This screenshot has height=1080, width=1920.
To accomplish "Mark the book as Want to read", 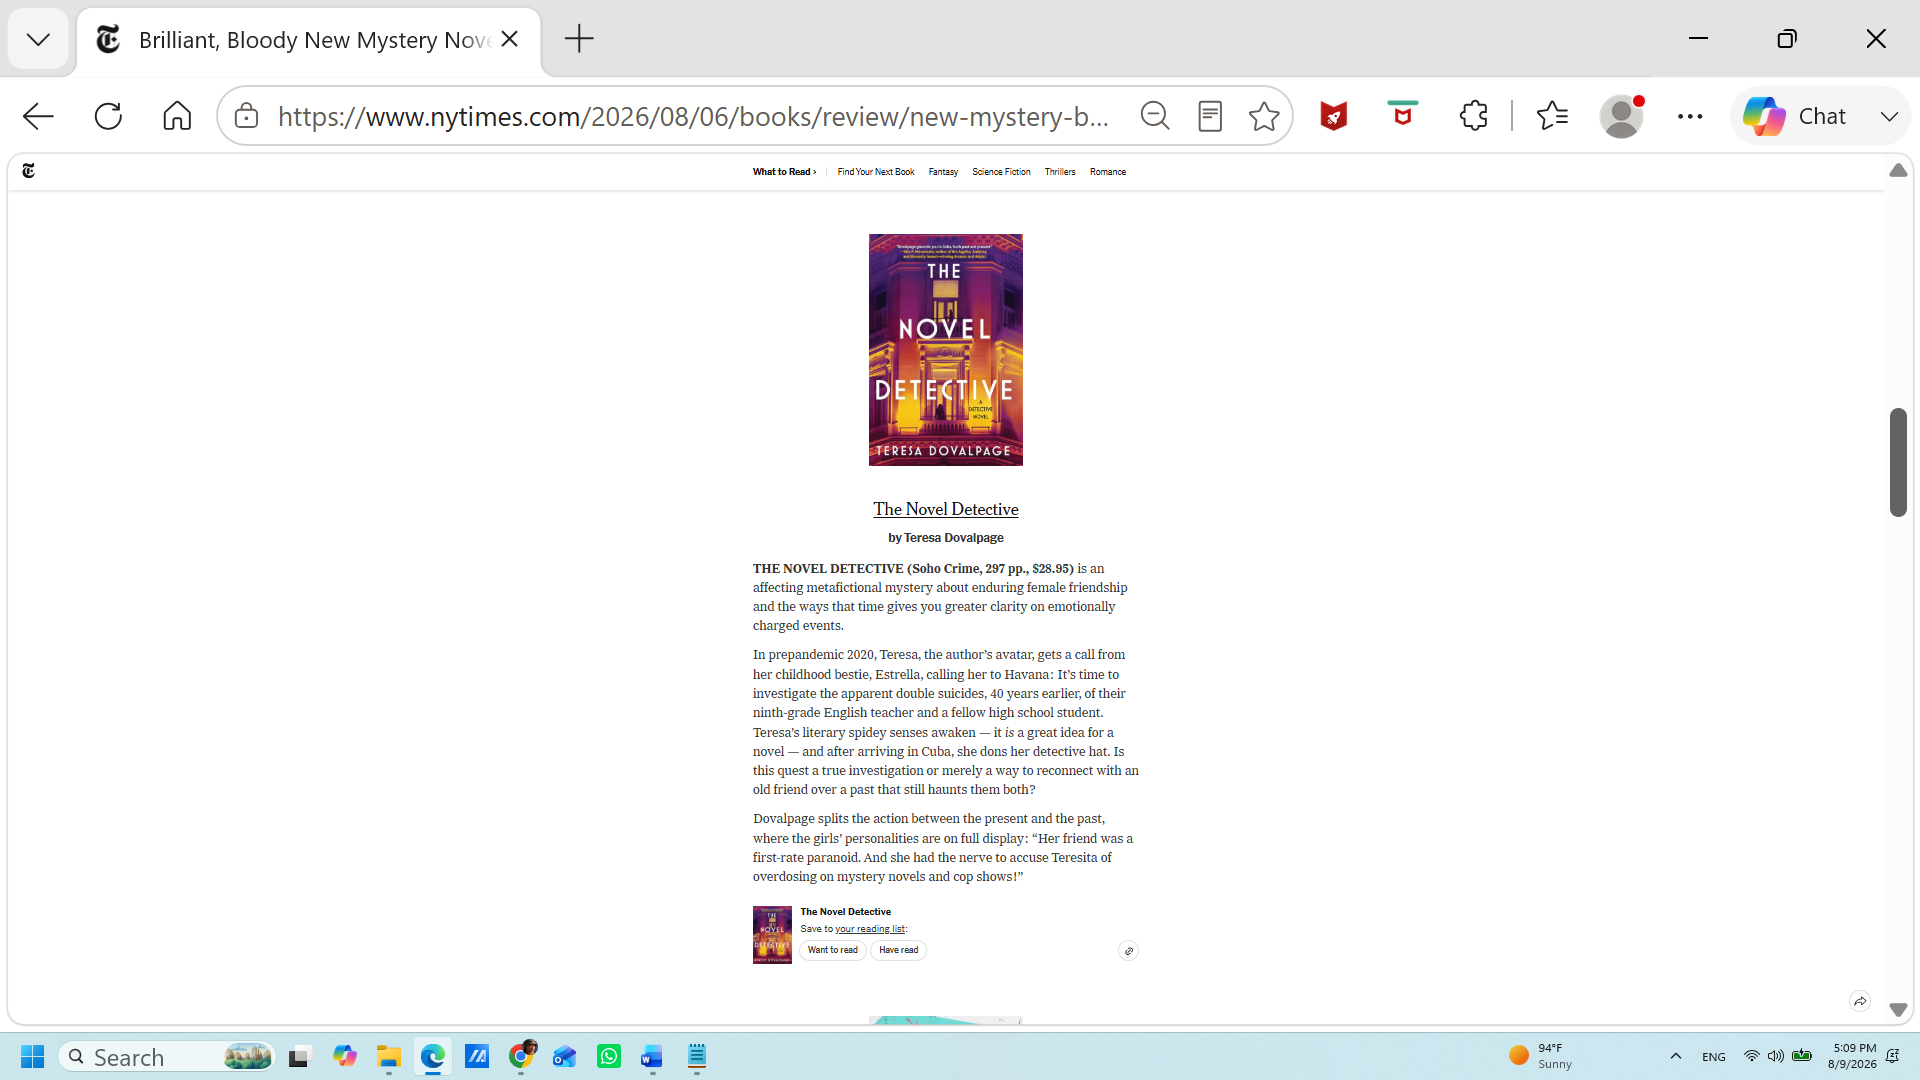I will [833, 950].
